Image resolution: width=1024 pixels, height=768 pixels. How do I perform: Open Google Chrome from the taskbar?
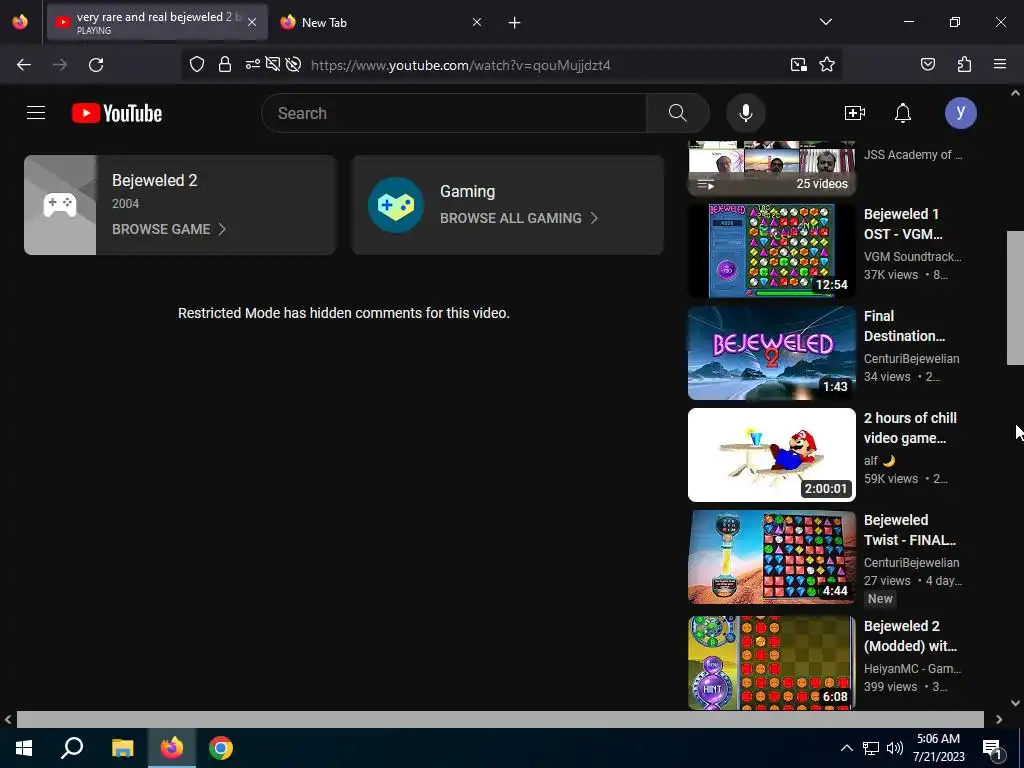(x=221, y=748)
